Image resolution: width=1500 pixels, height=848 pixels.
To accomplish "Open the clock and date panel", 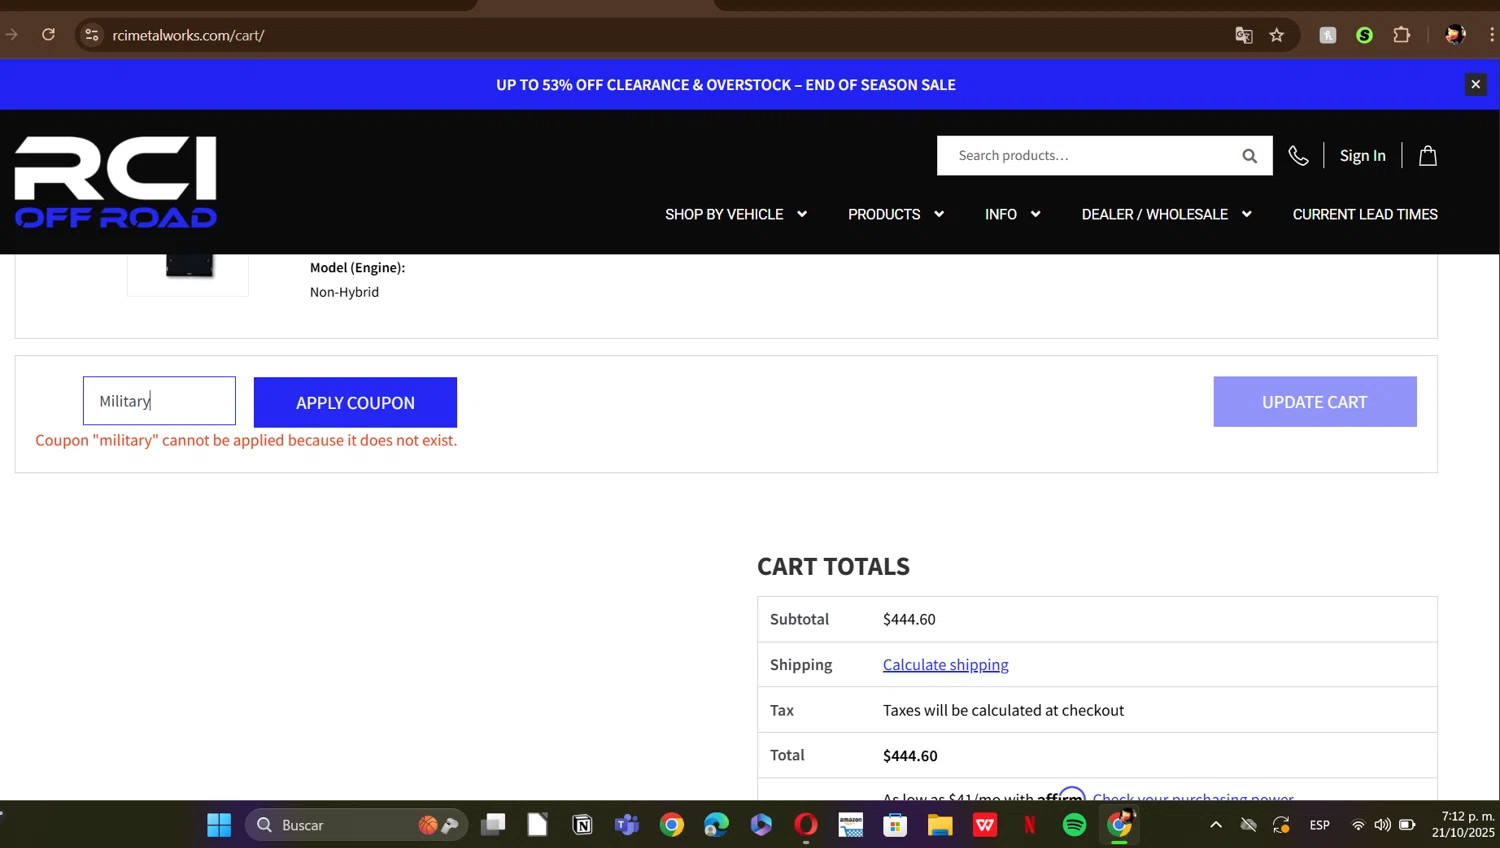I will (1463, 825).
